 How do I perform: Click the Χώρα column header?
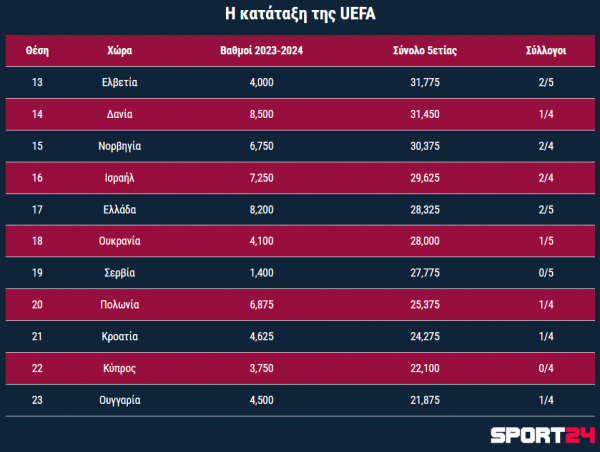tap(119, 51)
